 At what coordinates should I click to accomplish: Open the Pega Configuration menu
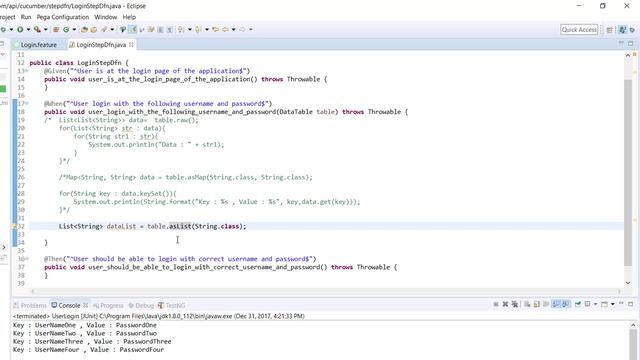pos(63,17)
